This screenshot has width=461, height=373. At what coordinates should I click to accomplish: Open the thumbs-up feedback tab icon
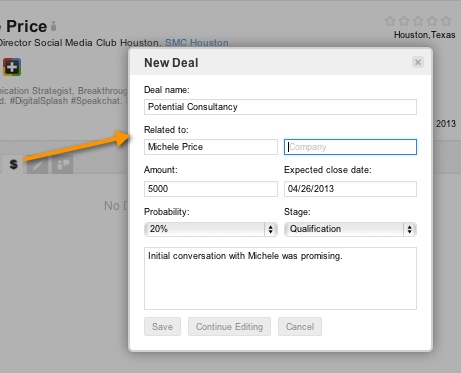63,165
